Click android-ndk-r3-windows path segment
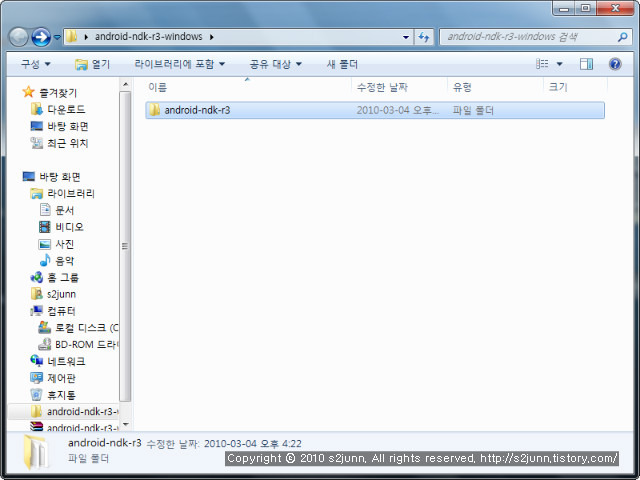 [x=149, y=37]
